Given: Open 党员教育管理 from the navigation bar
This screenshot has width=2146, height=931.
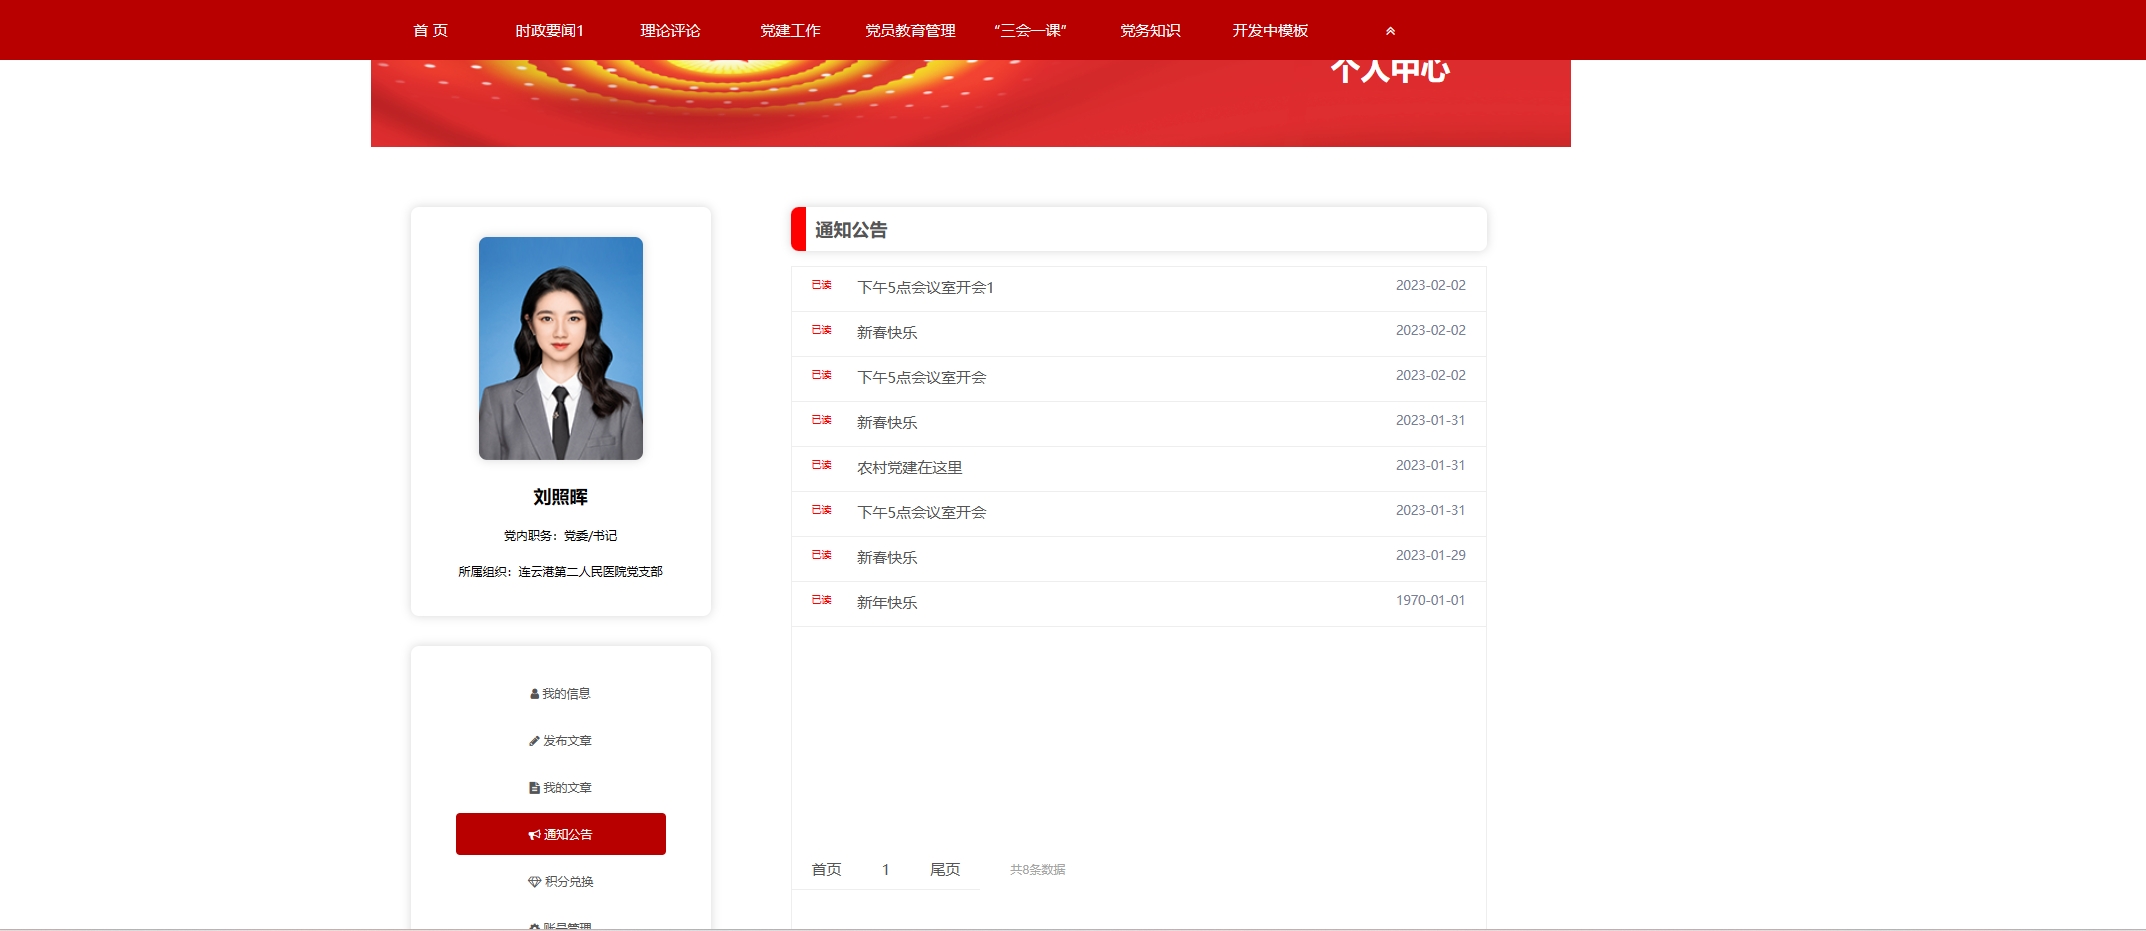Looking at the screenshot, I should point(910,31).
